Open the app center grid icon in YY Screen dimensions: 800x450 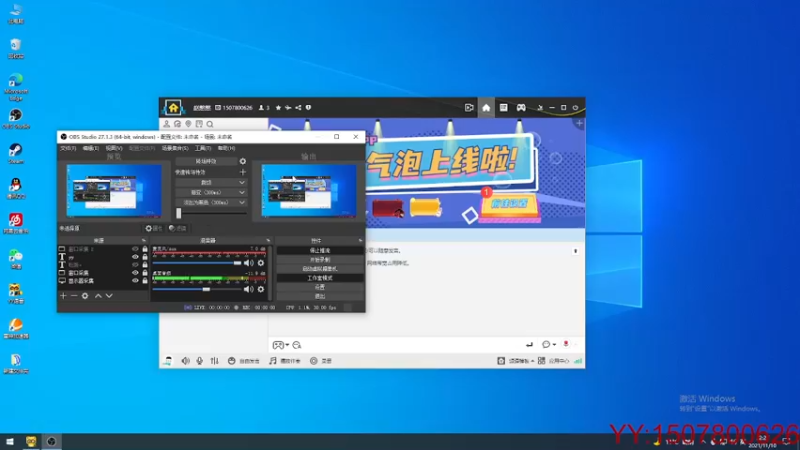click(541, 361)
